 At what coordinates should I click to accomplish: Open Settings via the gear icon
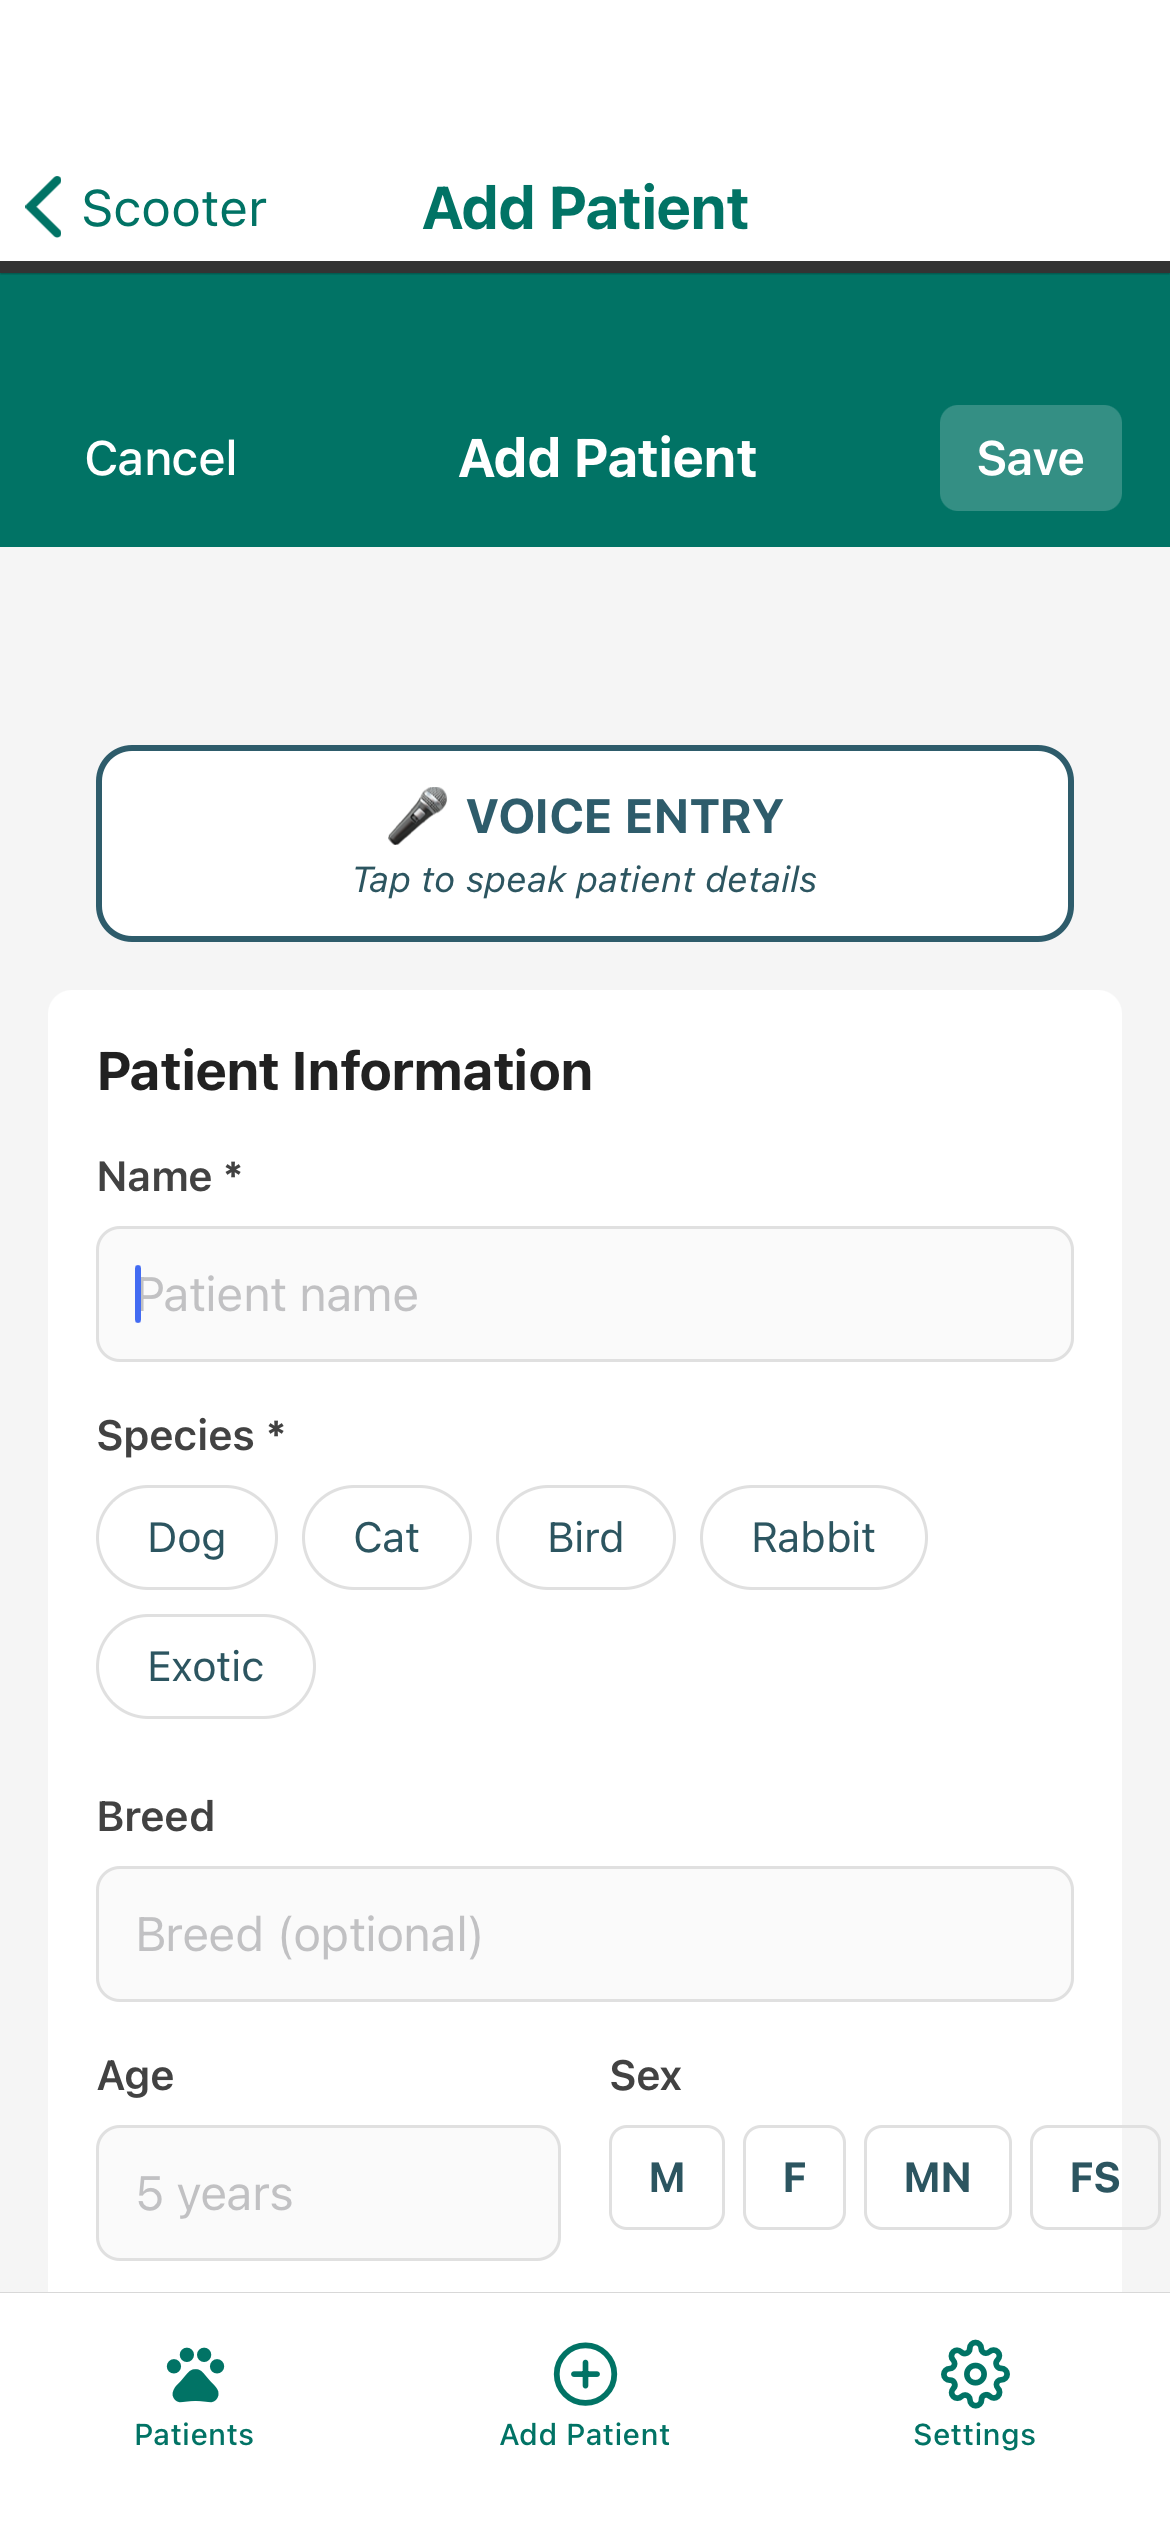[x=974, y=2375]
